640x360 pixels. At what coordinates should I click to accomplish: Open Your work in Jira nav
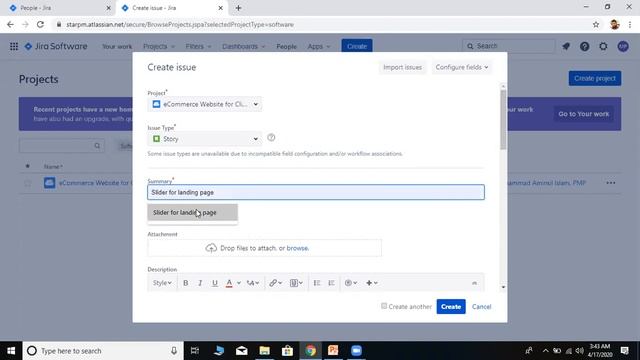117,47
